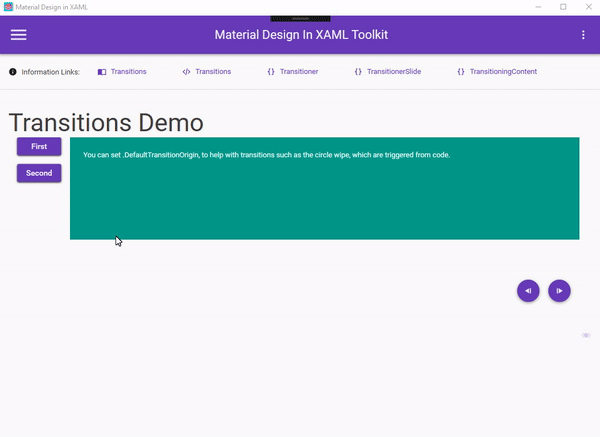Viewport: 600px width, 437px height.
Task: Maximize the Material Design in XAML window
Action: [563, 7]
